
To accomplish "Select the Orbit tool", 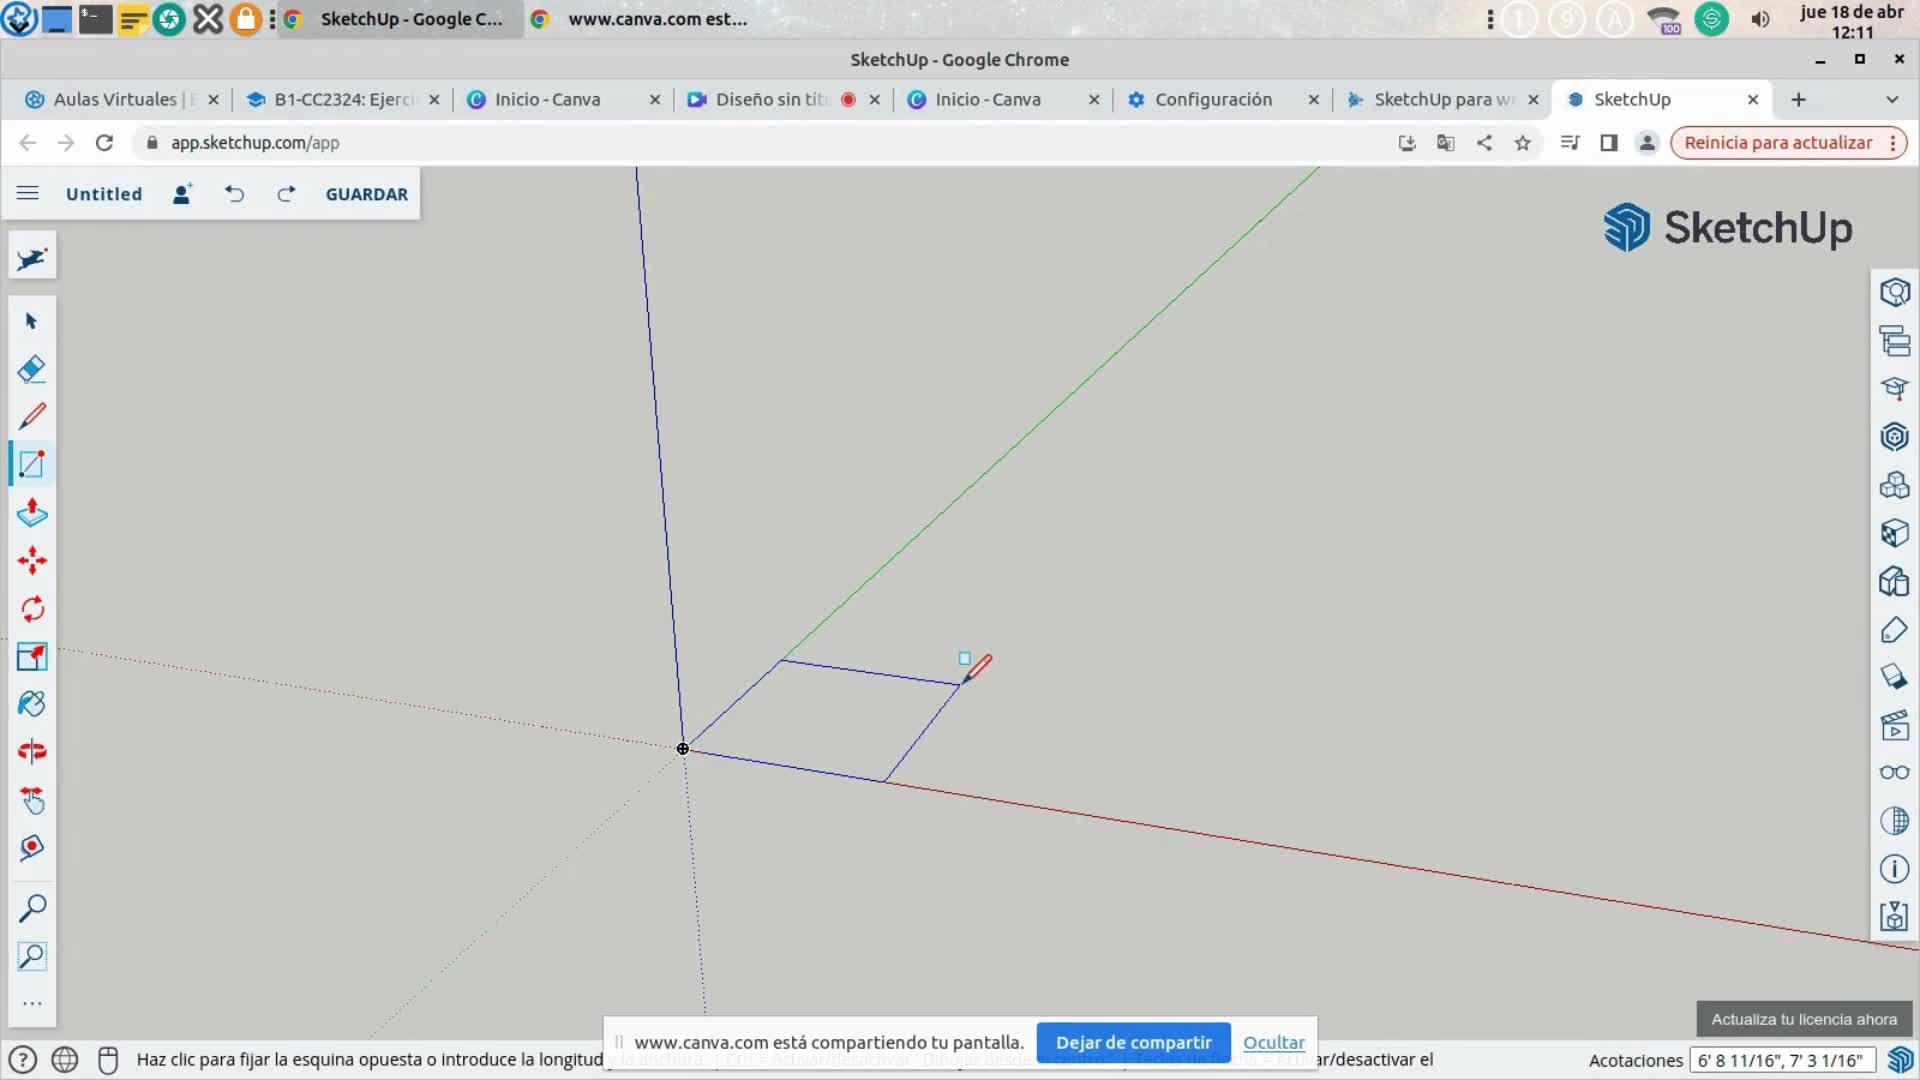I will click(x=32, y=752).
